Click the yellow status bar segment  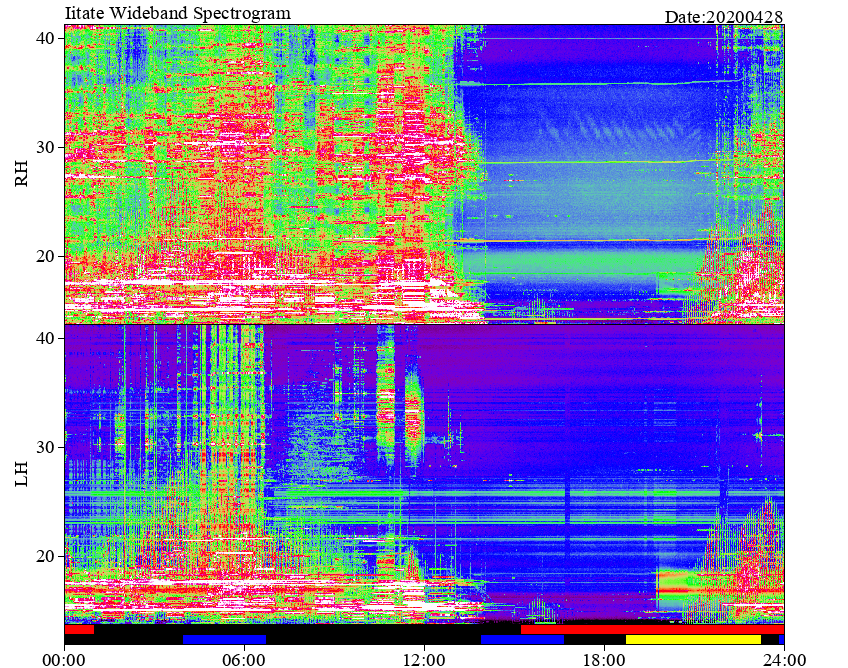693,639
